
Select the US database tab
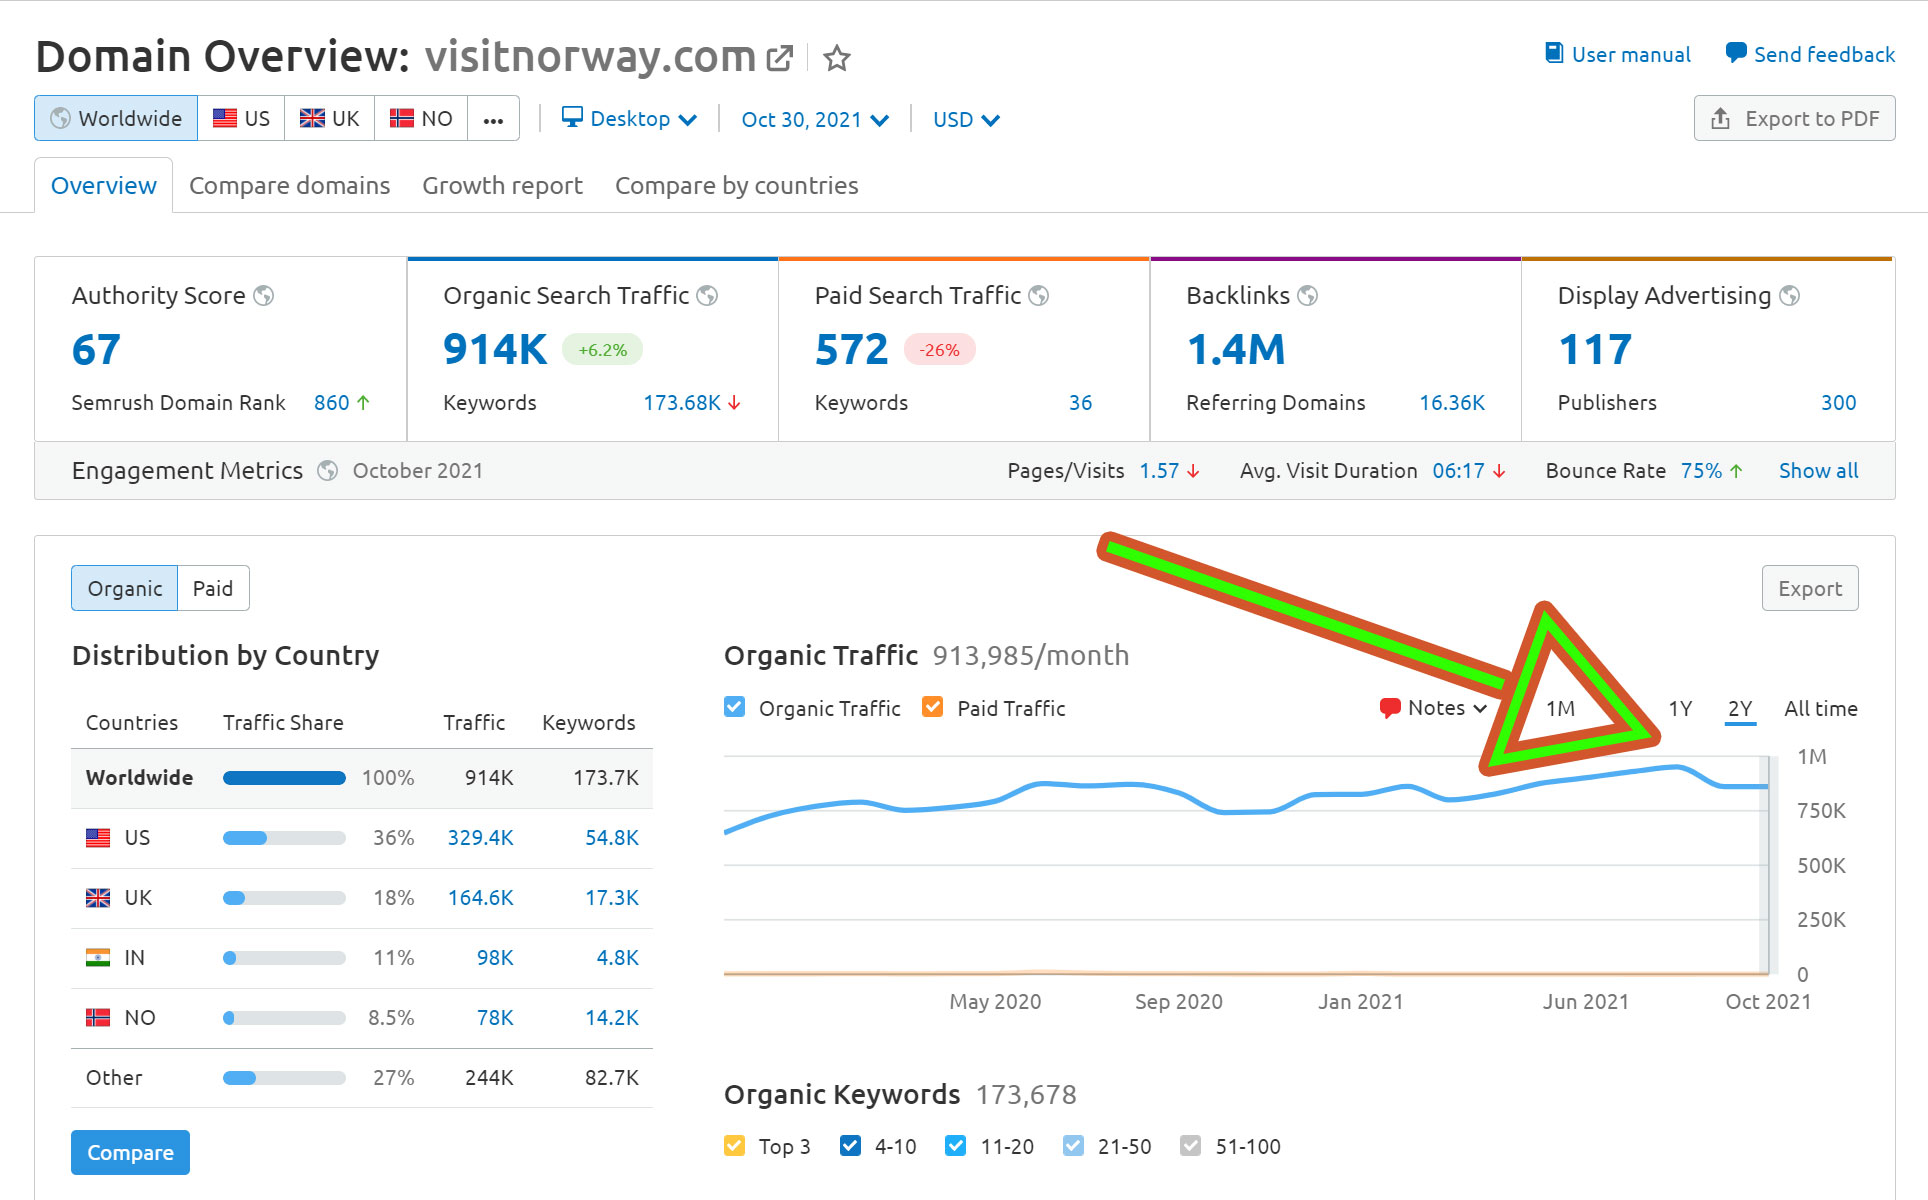pos(241,118)
